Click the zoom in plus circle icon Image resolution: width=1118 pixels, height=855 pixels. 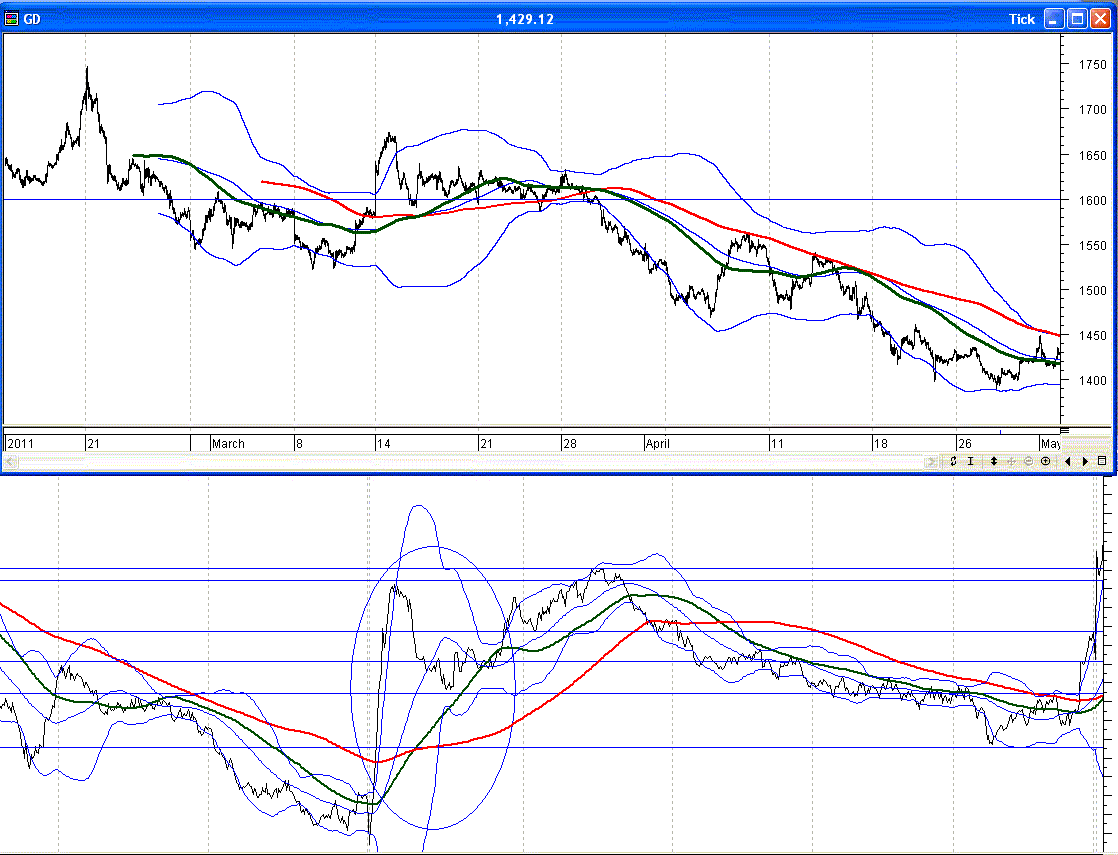click(1046, 461)
